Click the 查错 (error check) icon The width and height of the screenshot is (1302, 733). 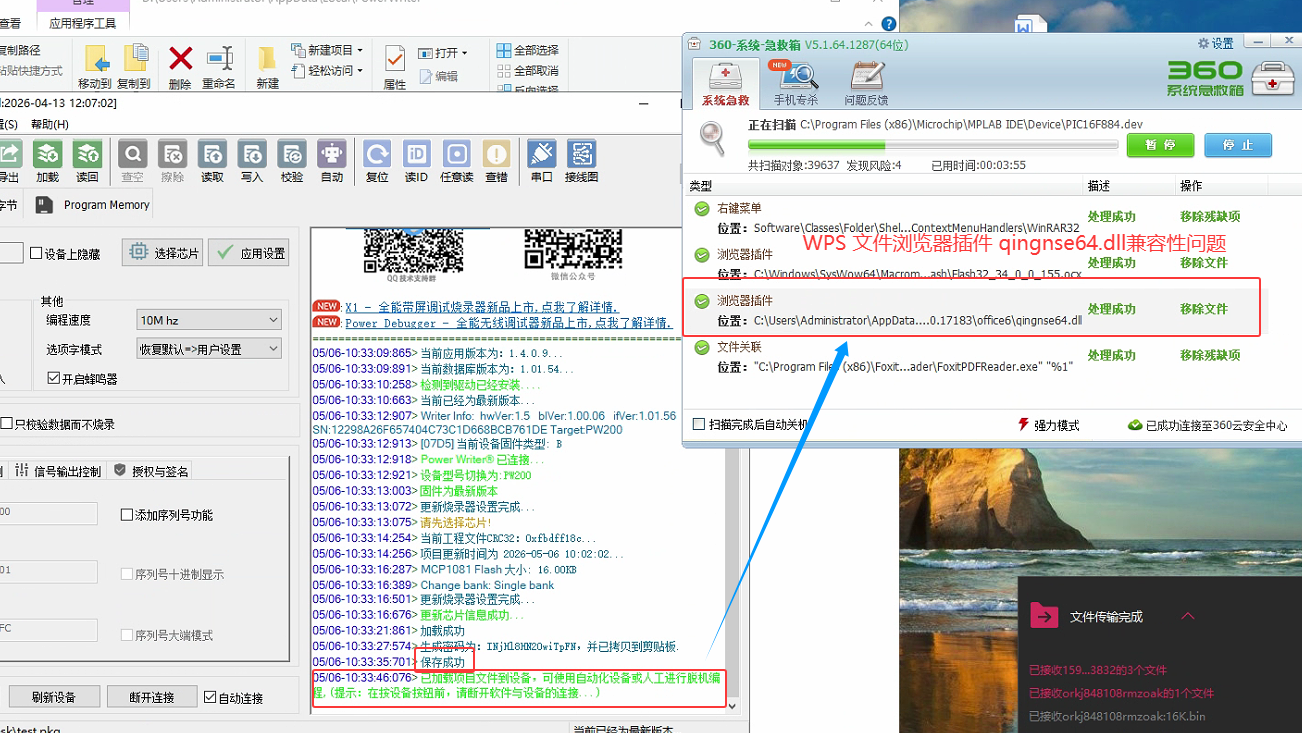click(496, 154)
